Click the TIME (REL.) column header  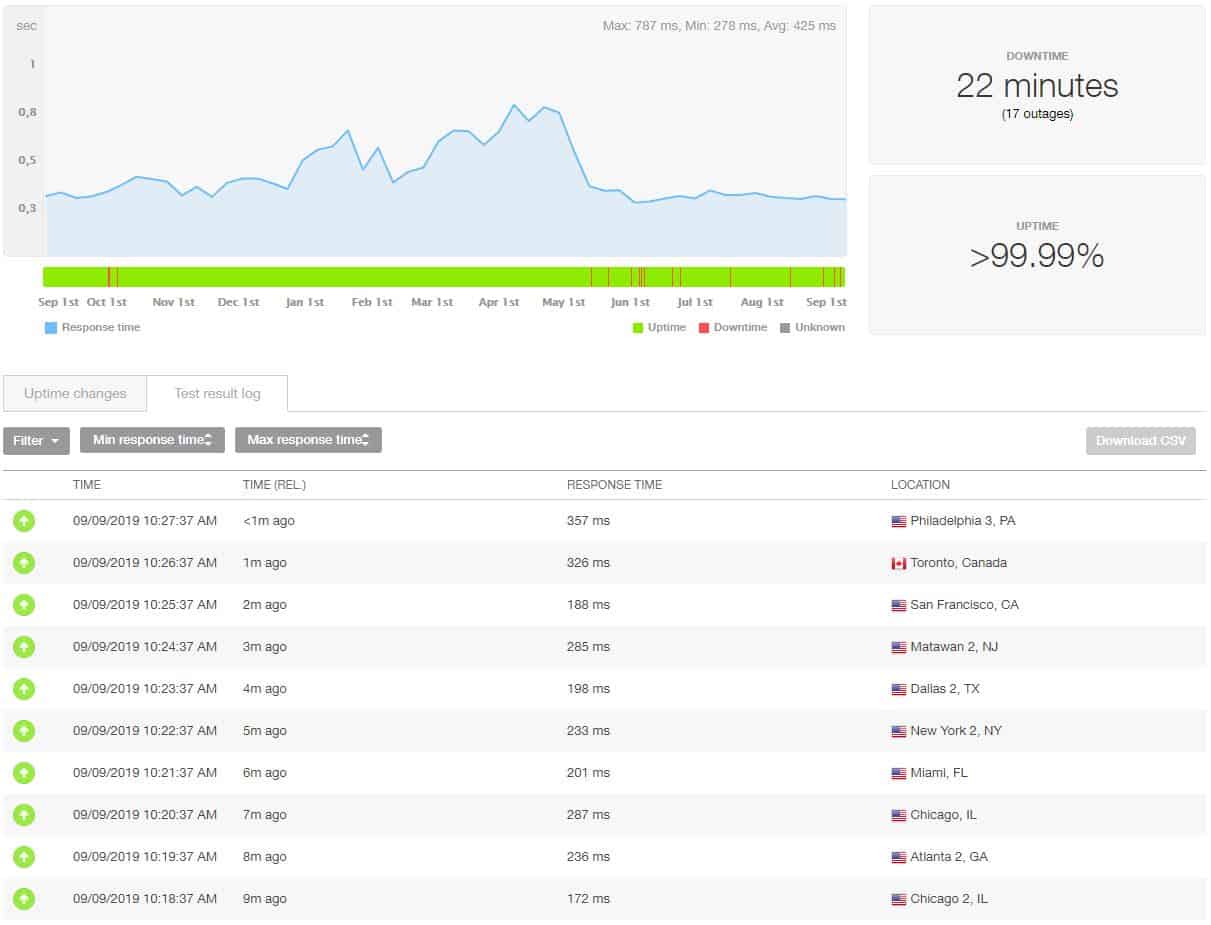(x=274, y=485)
